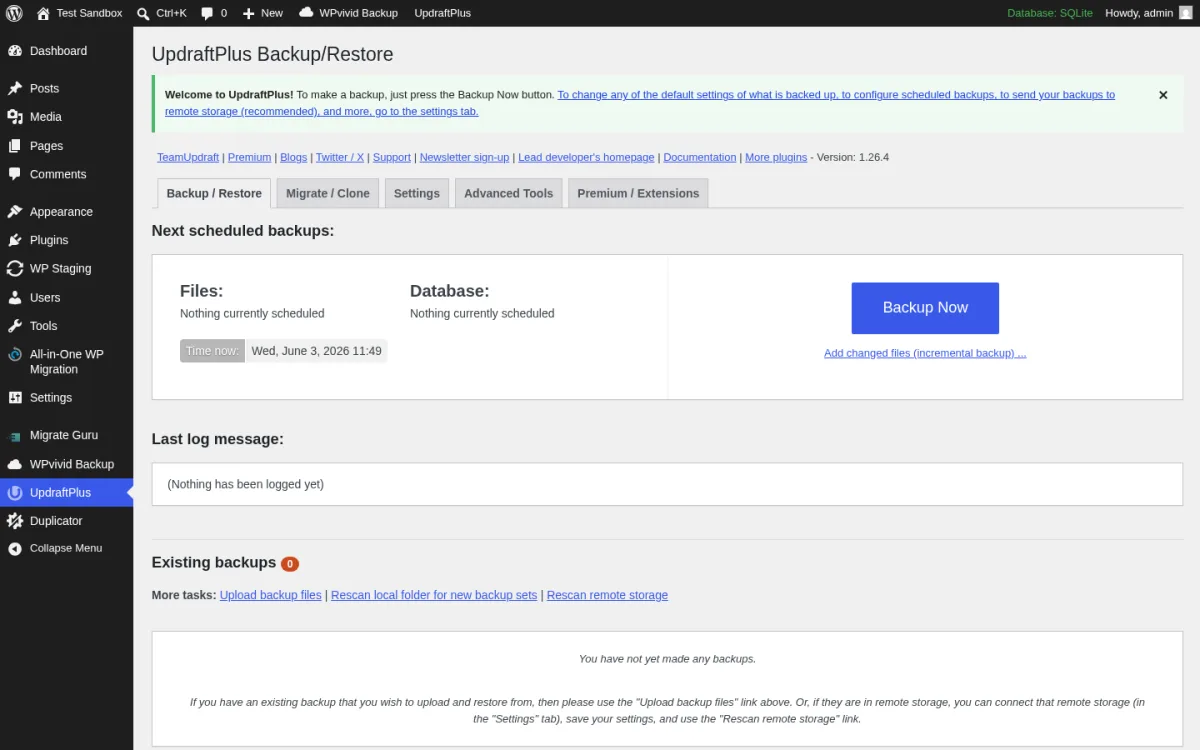
Task: Click the UpdraftPlus logo icon in sidebar
Action: point(15,493)
